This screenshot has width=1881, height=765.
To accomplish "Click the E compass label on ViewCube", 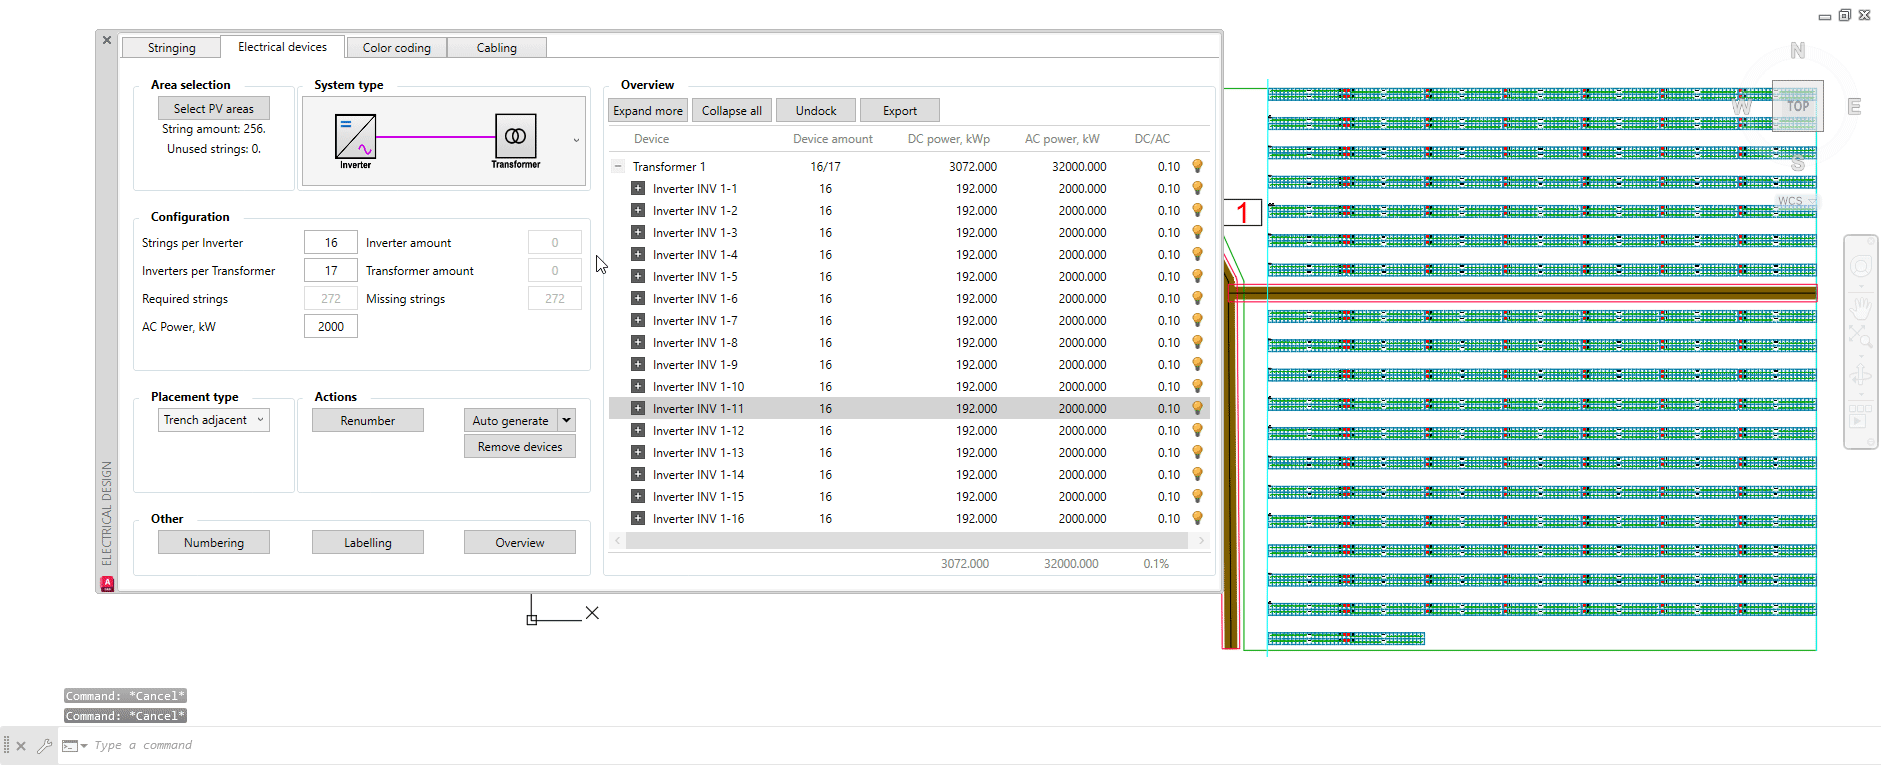I will 1854,106.
